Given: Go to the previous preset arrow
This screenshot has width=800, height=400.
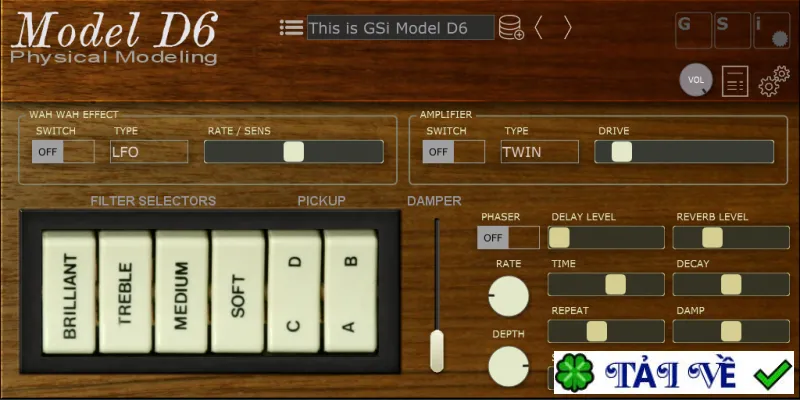Looking at the screenshot, I should 538,28.
